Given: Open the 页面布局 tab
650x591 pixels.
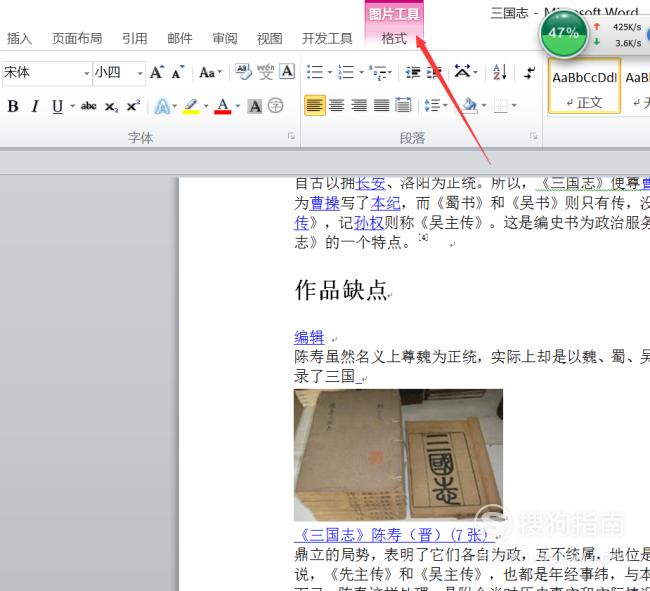Looking at the screenshot, I should pos(77,38).
